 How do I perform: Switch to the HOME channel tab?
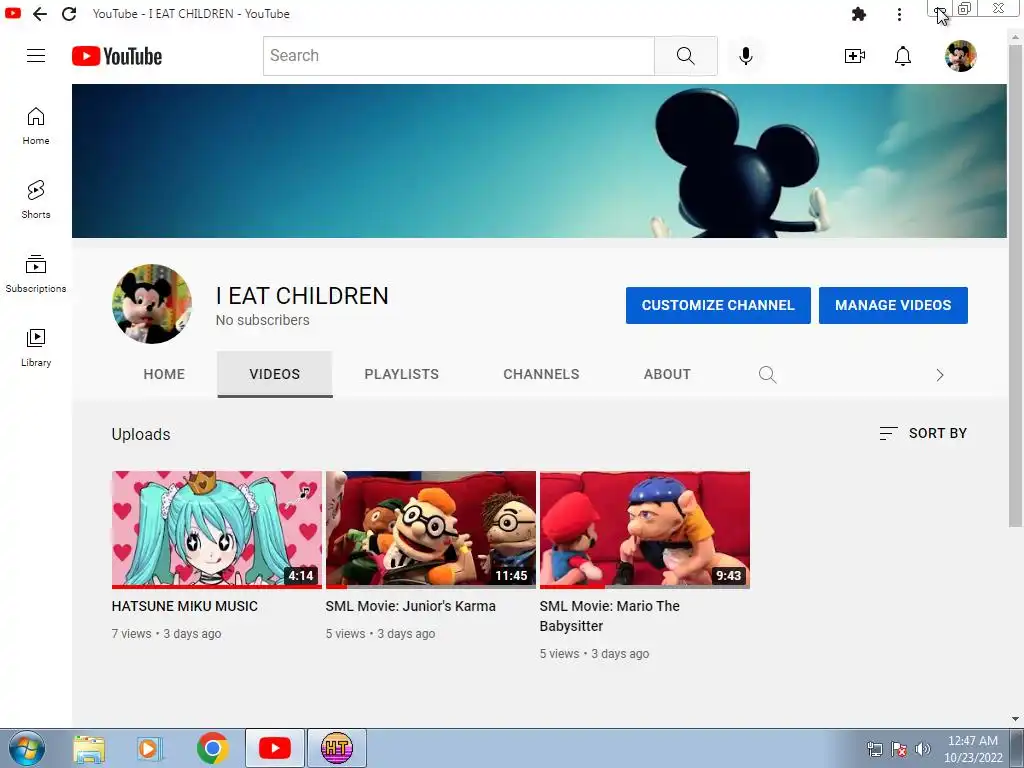pyautogui.click(x=164, y=374)
